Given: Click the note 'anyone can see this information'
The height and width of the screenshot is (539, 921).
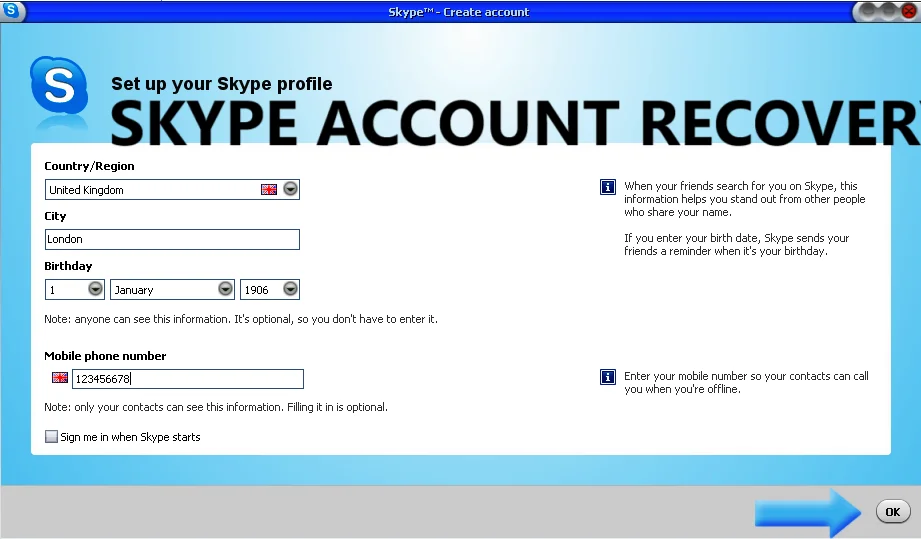Looking at the screenshot, I should (x=241, y=319).
